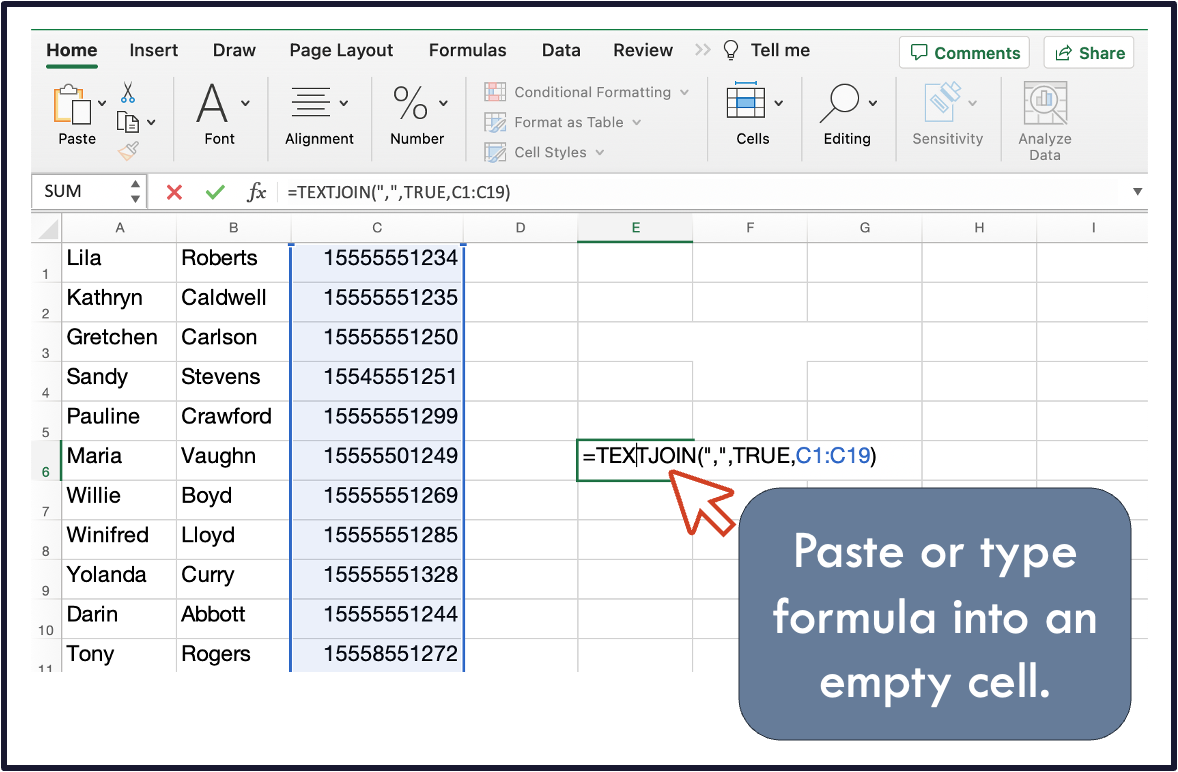This screenshot has height=772, width=1178.
Task: Select column F header
Action: click(x=749, y=228)
